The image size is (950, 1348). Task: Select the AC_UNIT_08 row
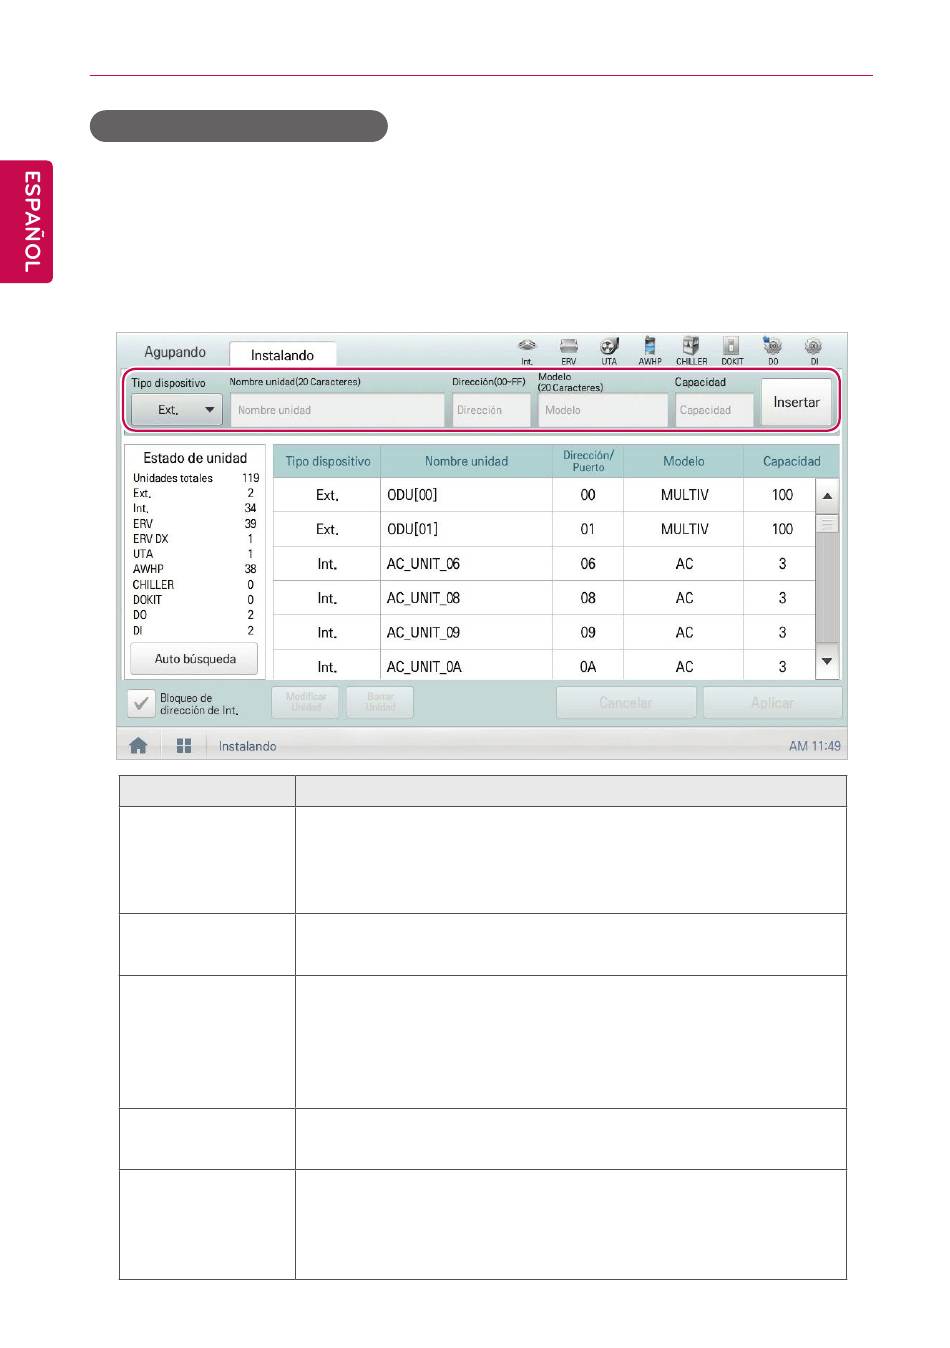(x=544, y=598)
